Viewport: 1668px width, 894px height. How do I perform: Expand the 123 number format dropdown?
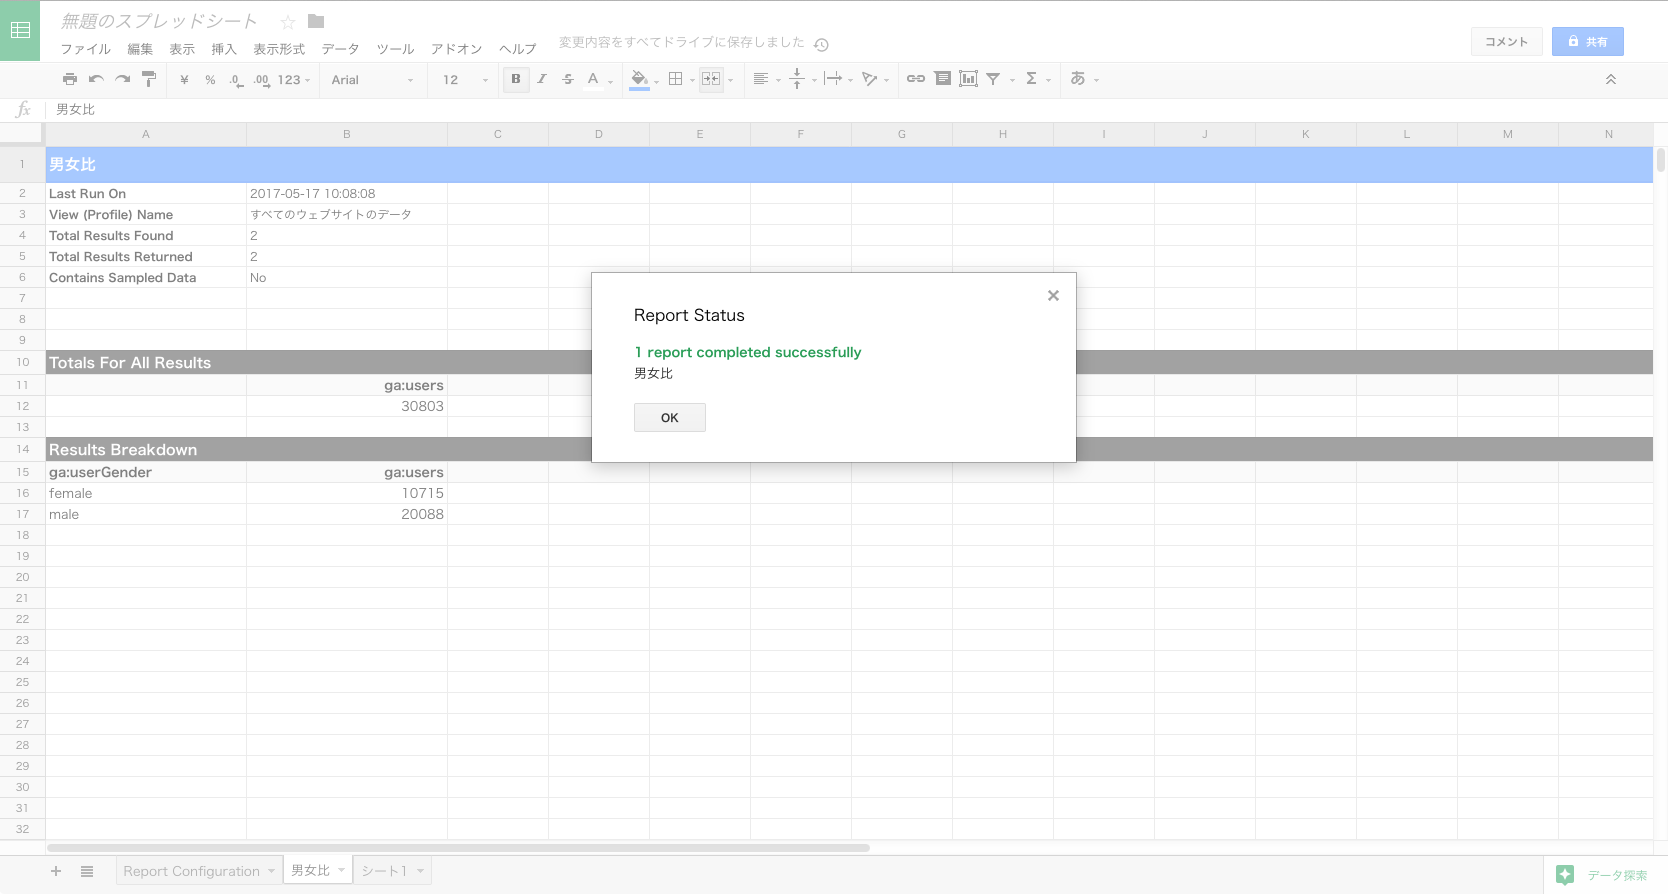[x=294, y=80]
